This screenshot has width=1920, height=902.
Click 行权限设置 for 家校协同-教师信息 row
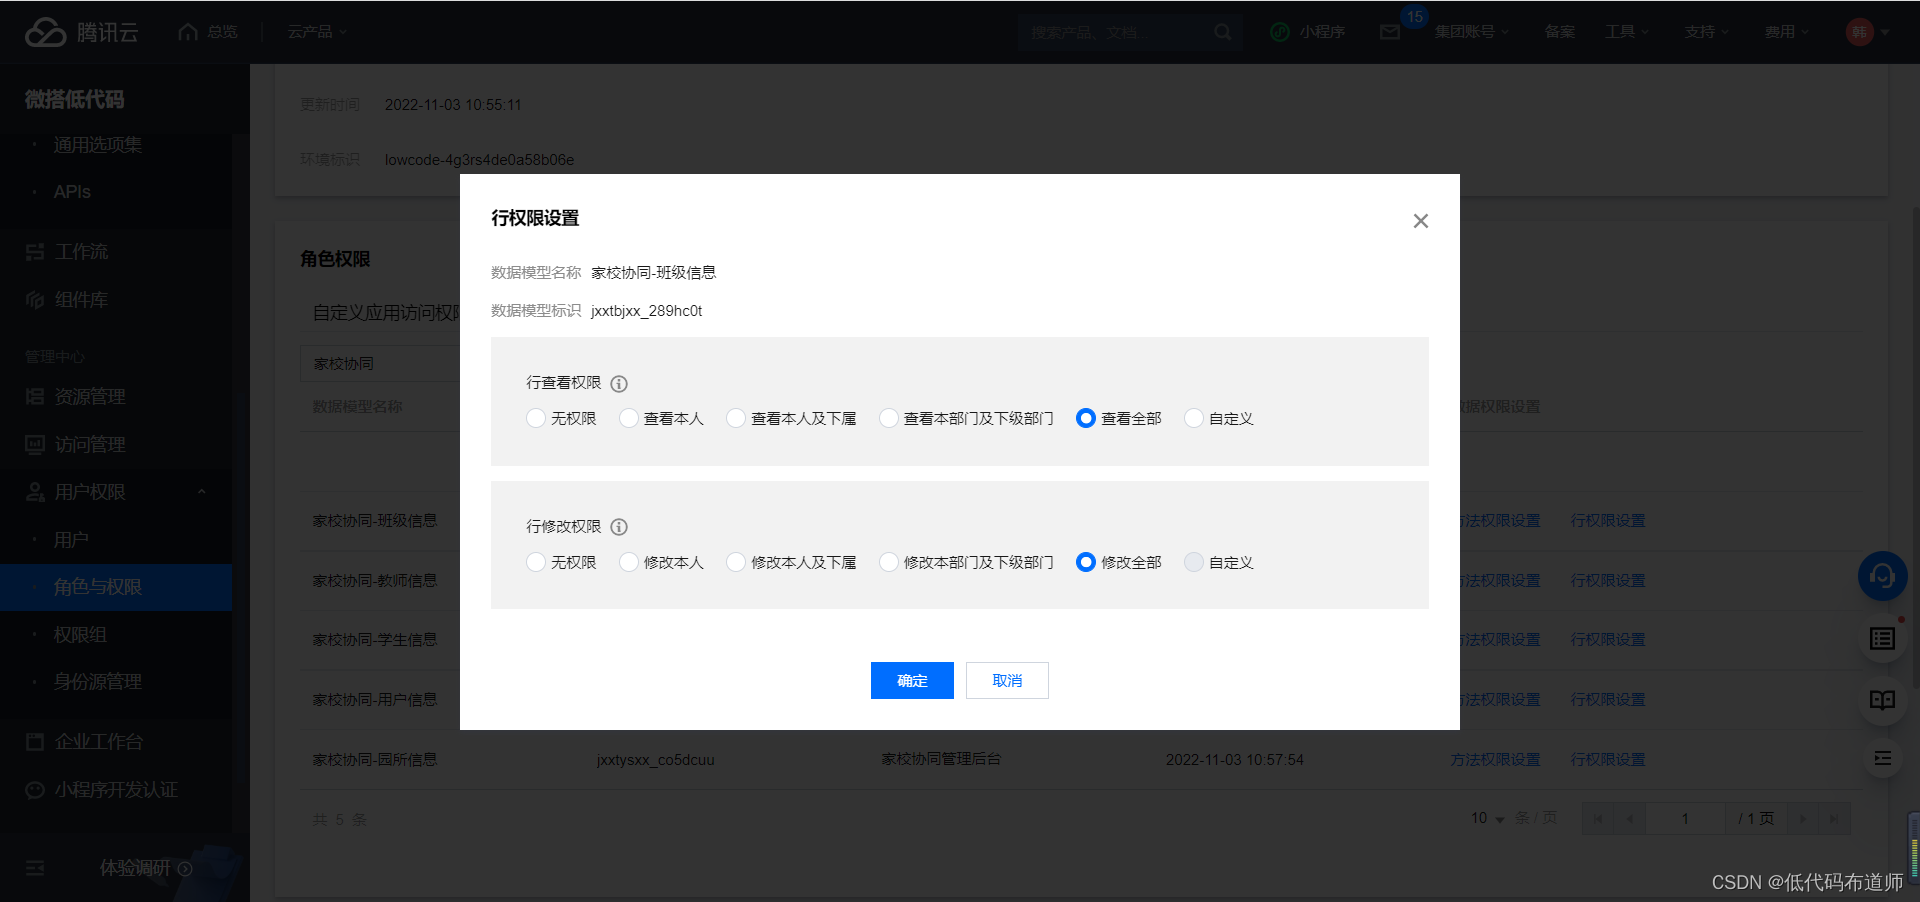click(1607, 581)
